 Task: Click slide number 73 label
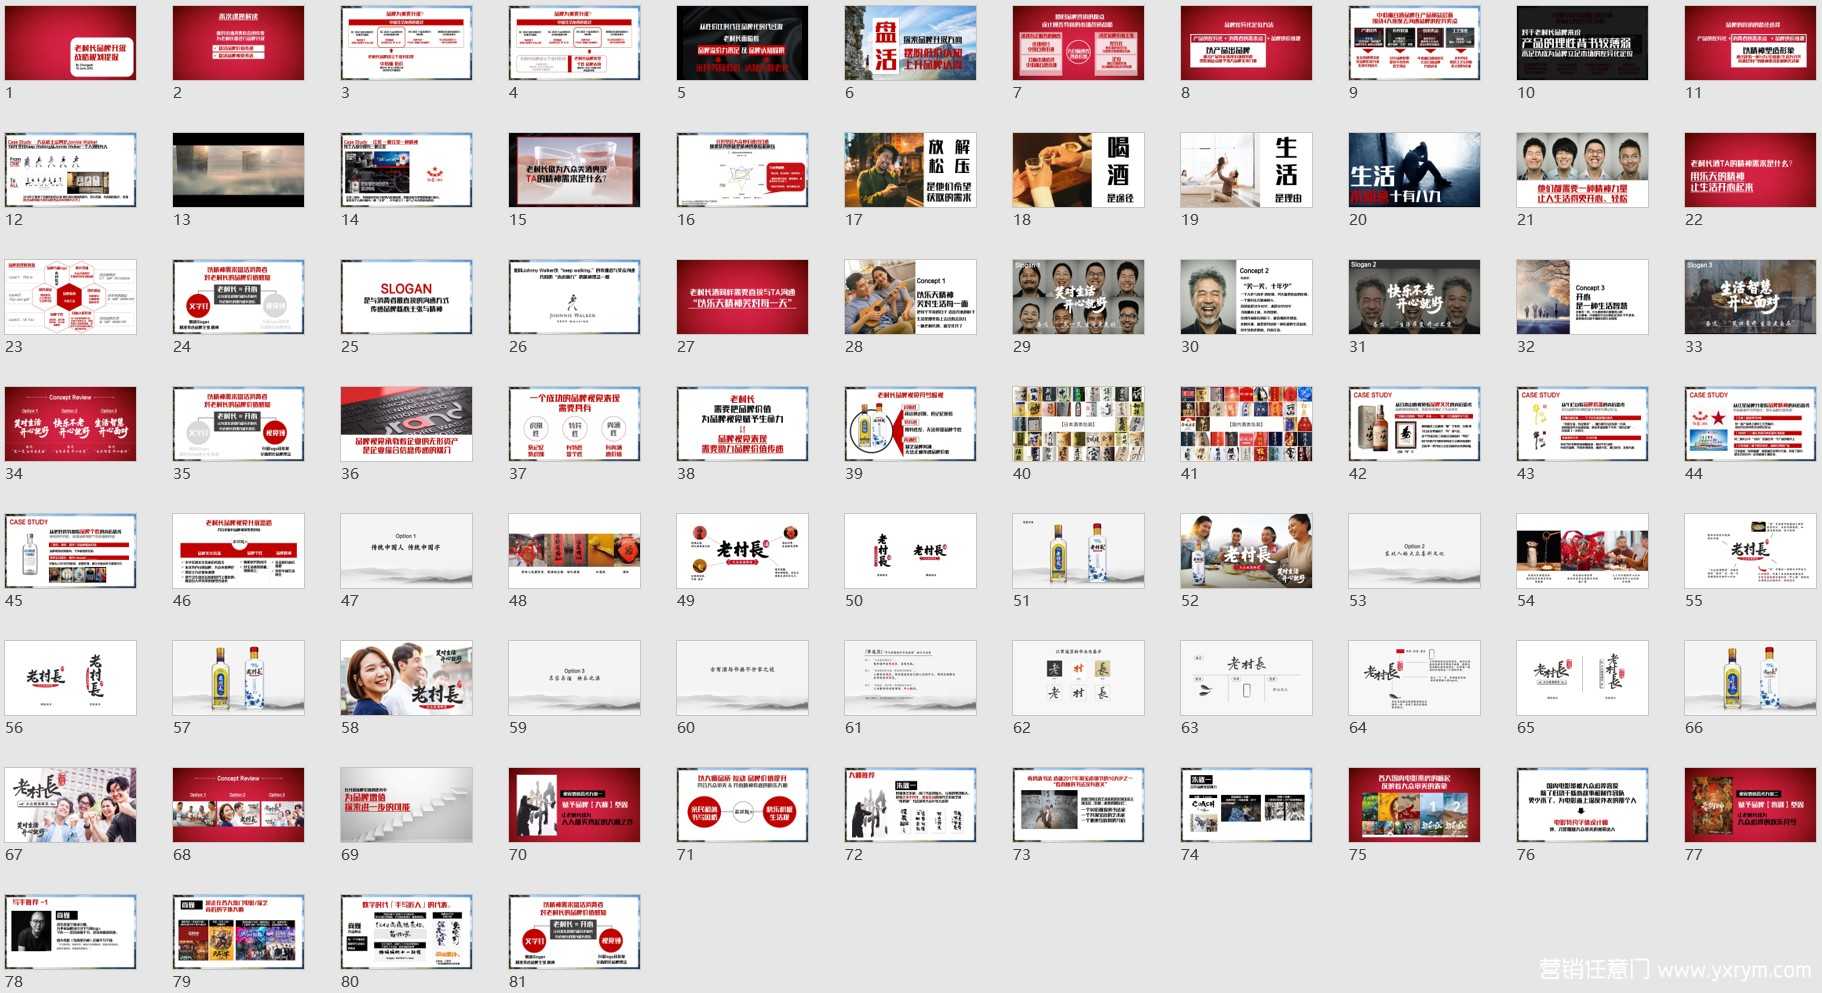[x=1021, y=855]
